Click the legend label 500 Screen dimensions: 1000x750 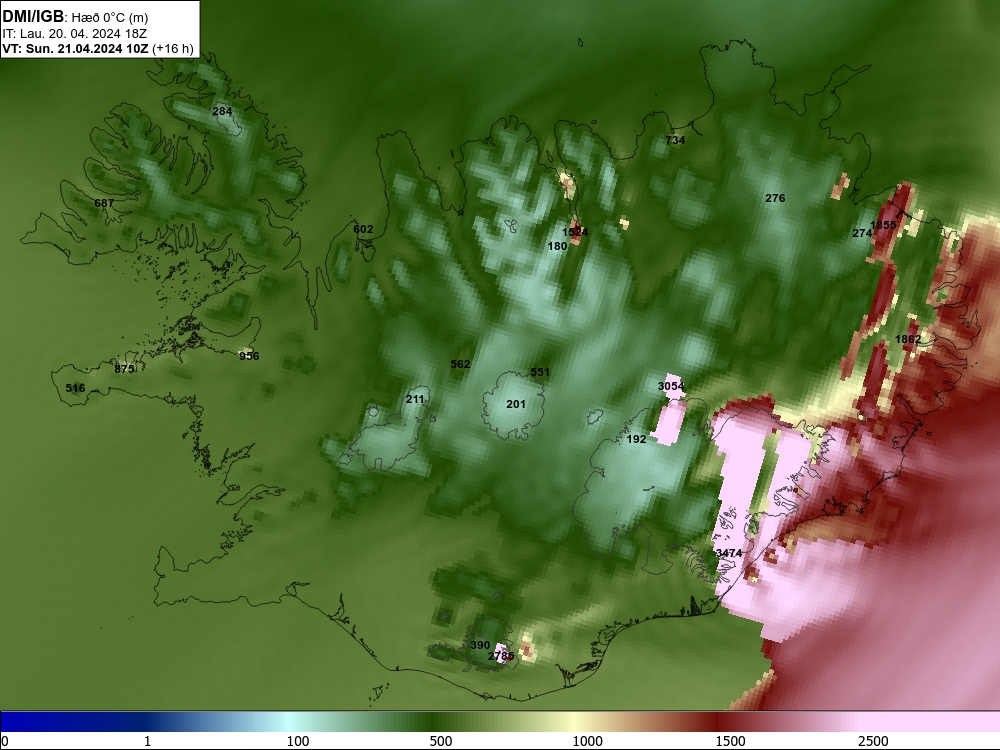441,741
